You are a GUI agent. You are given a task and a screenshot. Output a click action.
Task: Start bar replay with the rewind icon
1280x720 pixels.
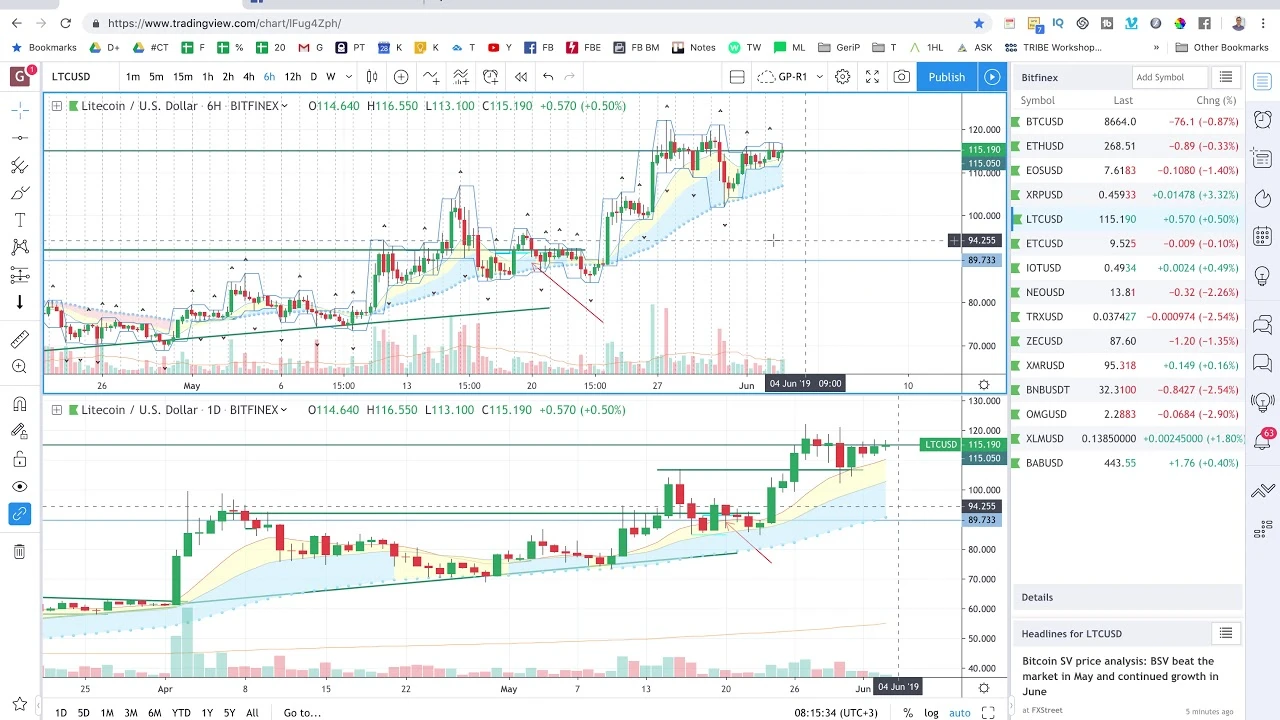tap(520, 77)
